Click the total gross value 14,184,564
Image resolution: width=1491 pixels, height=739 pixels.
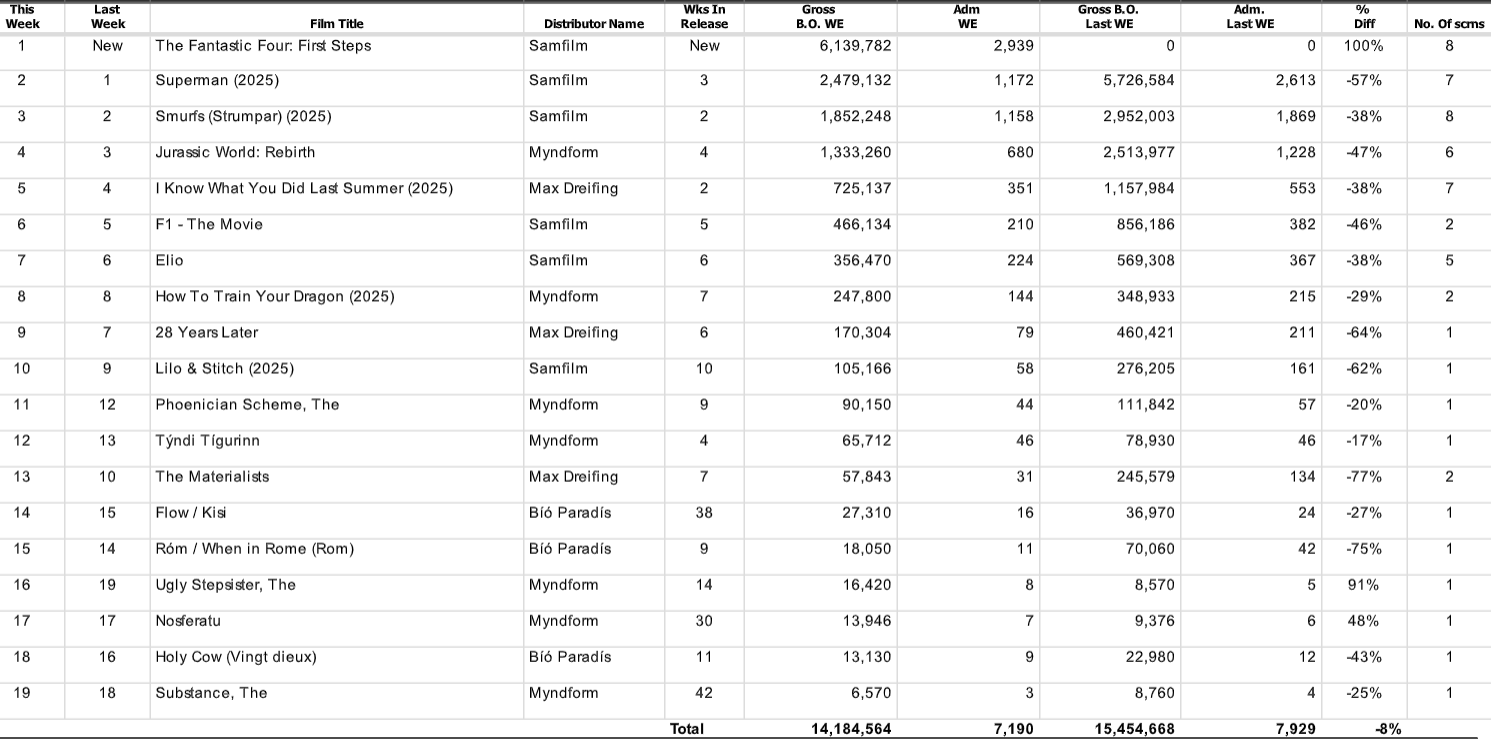[x=850, y=729]
